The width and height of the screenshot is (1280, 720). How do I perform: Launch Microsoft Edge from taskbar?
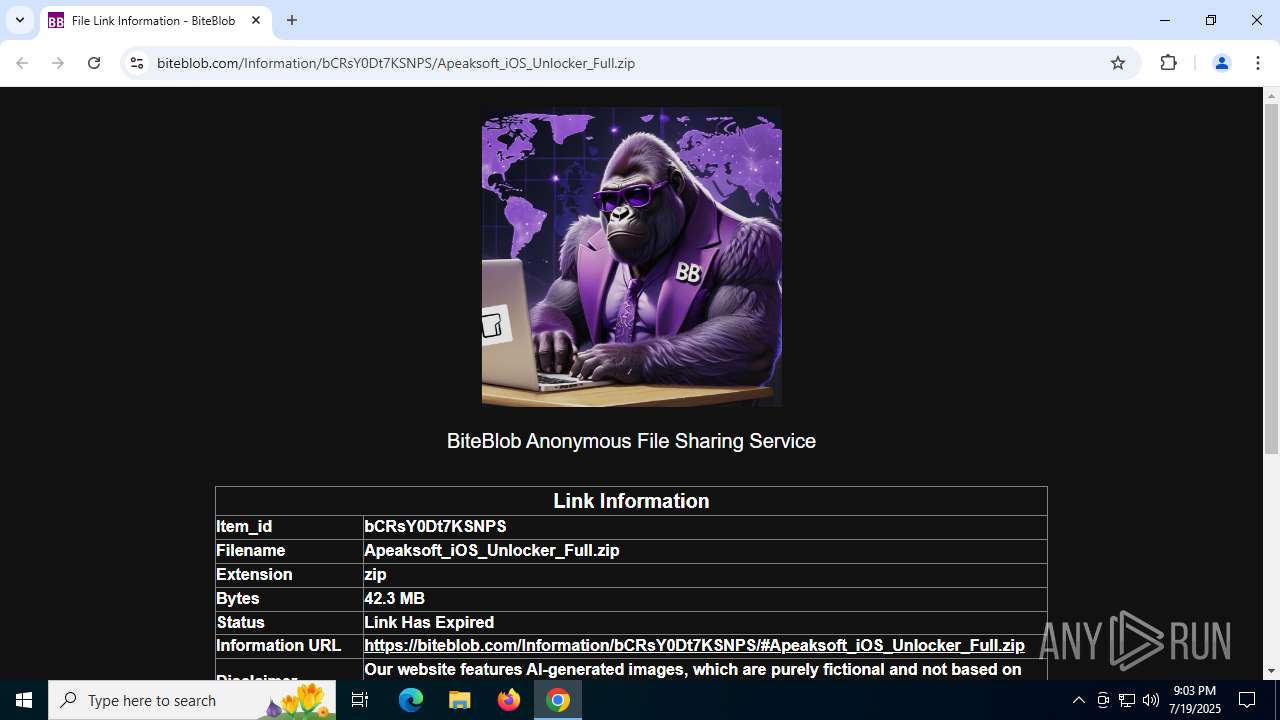click(411, 700)
